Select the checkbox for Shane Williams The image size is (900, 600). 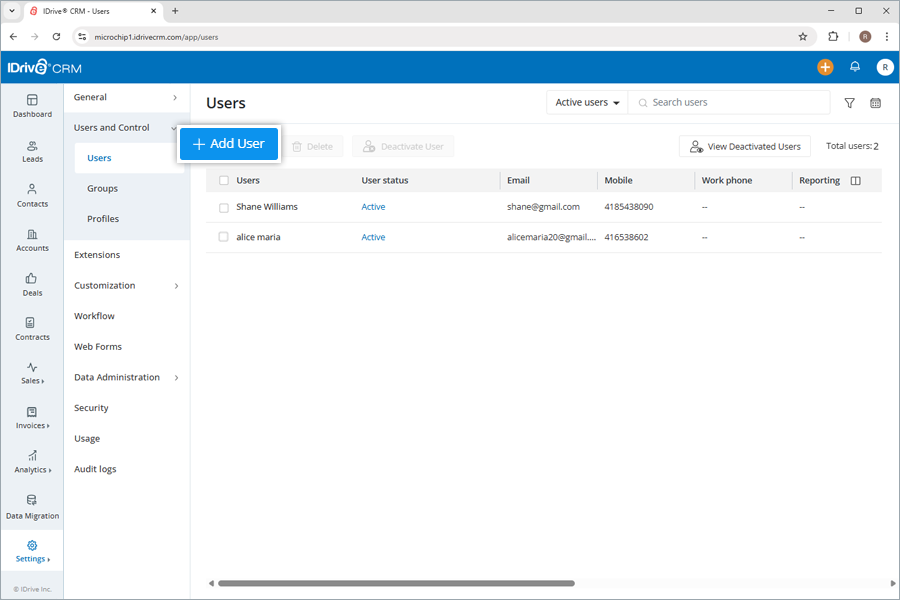coord(224,207)
